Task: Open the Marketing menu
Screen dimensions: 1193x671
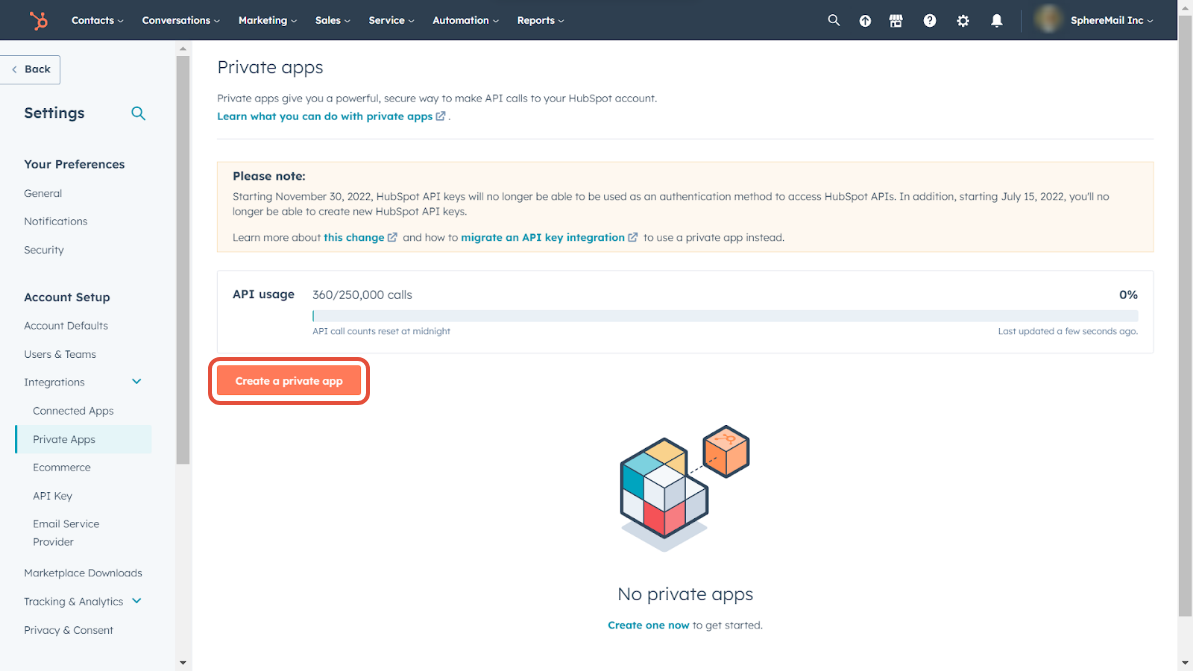Action: pos(267,21)
